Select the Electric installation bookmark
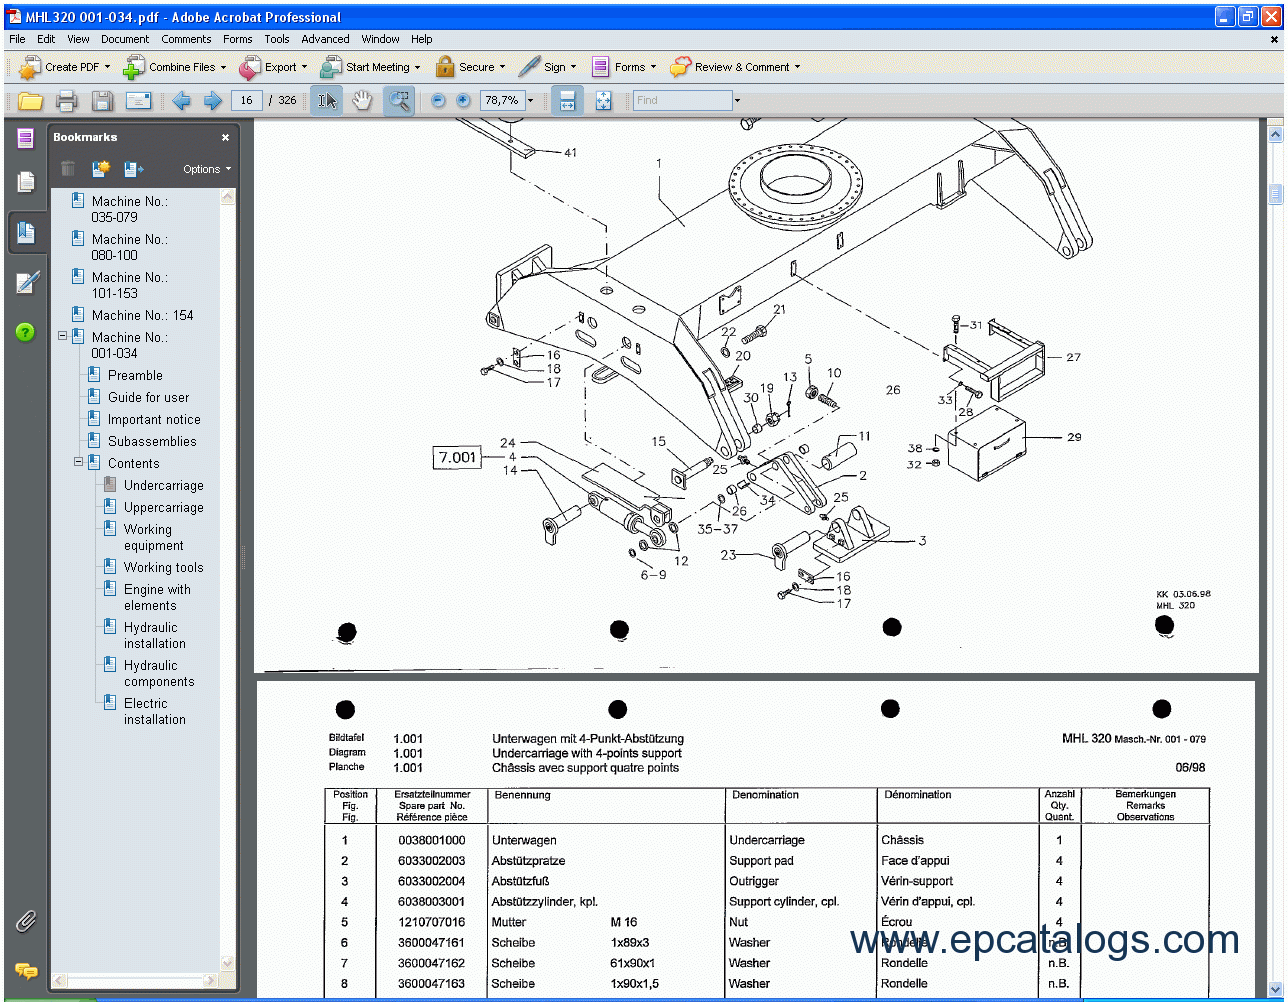 [x=154, y=711]
